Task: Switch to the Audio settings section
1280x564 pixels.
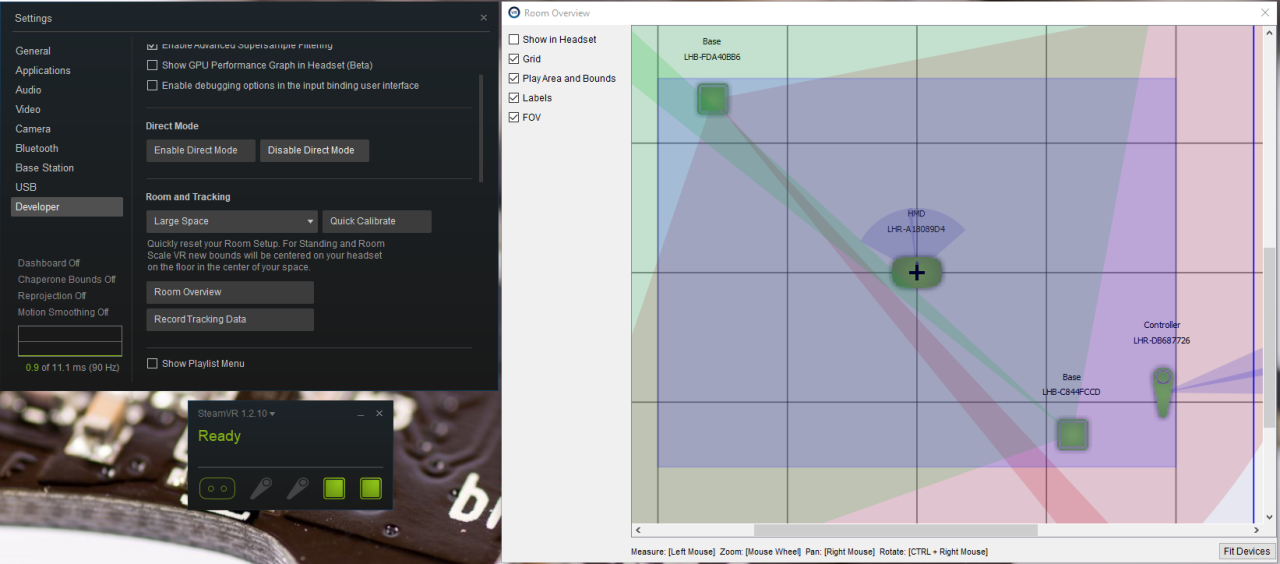Action: (x=28, y=90)
